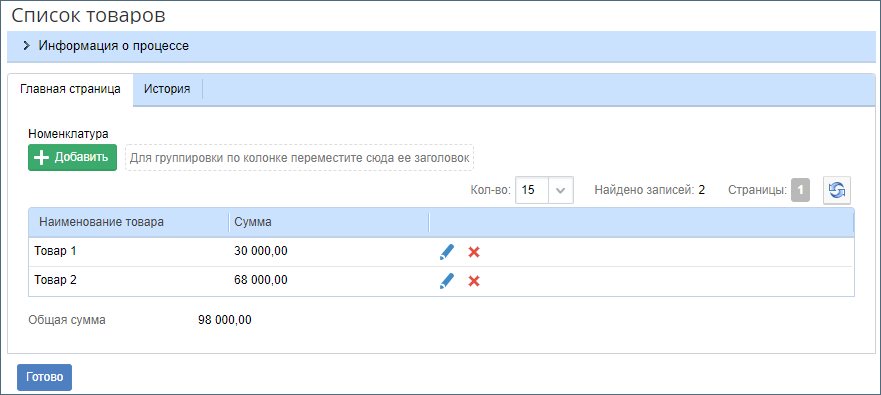Edit Товар 1 with pencil icon
The height and width of the screenshot is (395, 881).
point(447,252)
